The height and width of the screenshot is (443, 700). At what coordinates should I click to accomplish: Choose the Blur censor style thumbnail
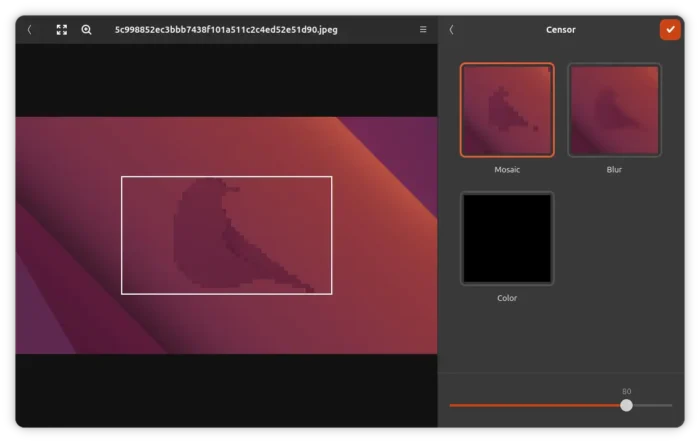point(614,110)
